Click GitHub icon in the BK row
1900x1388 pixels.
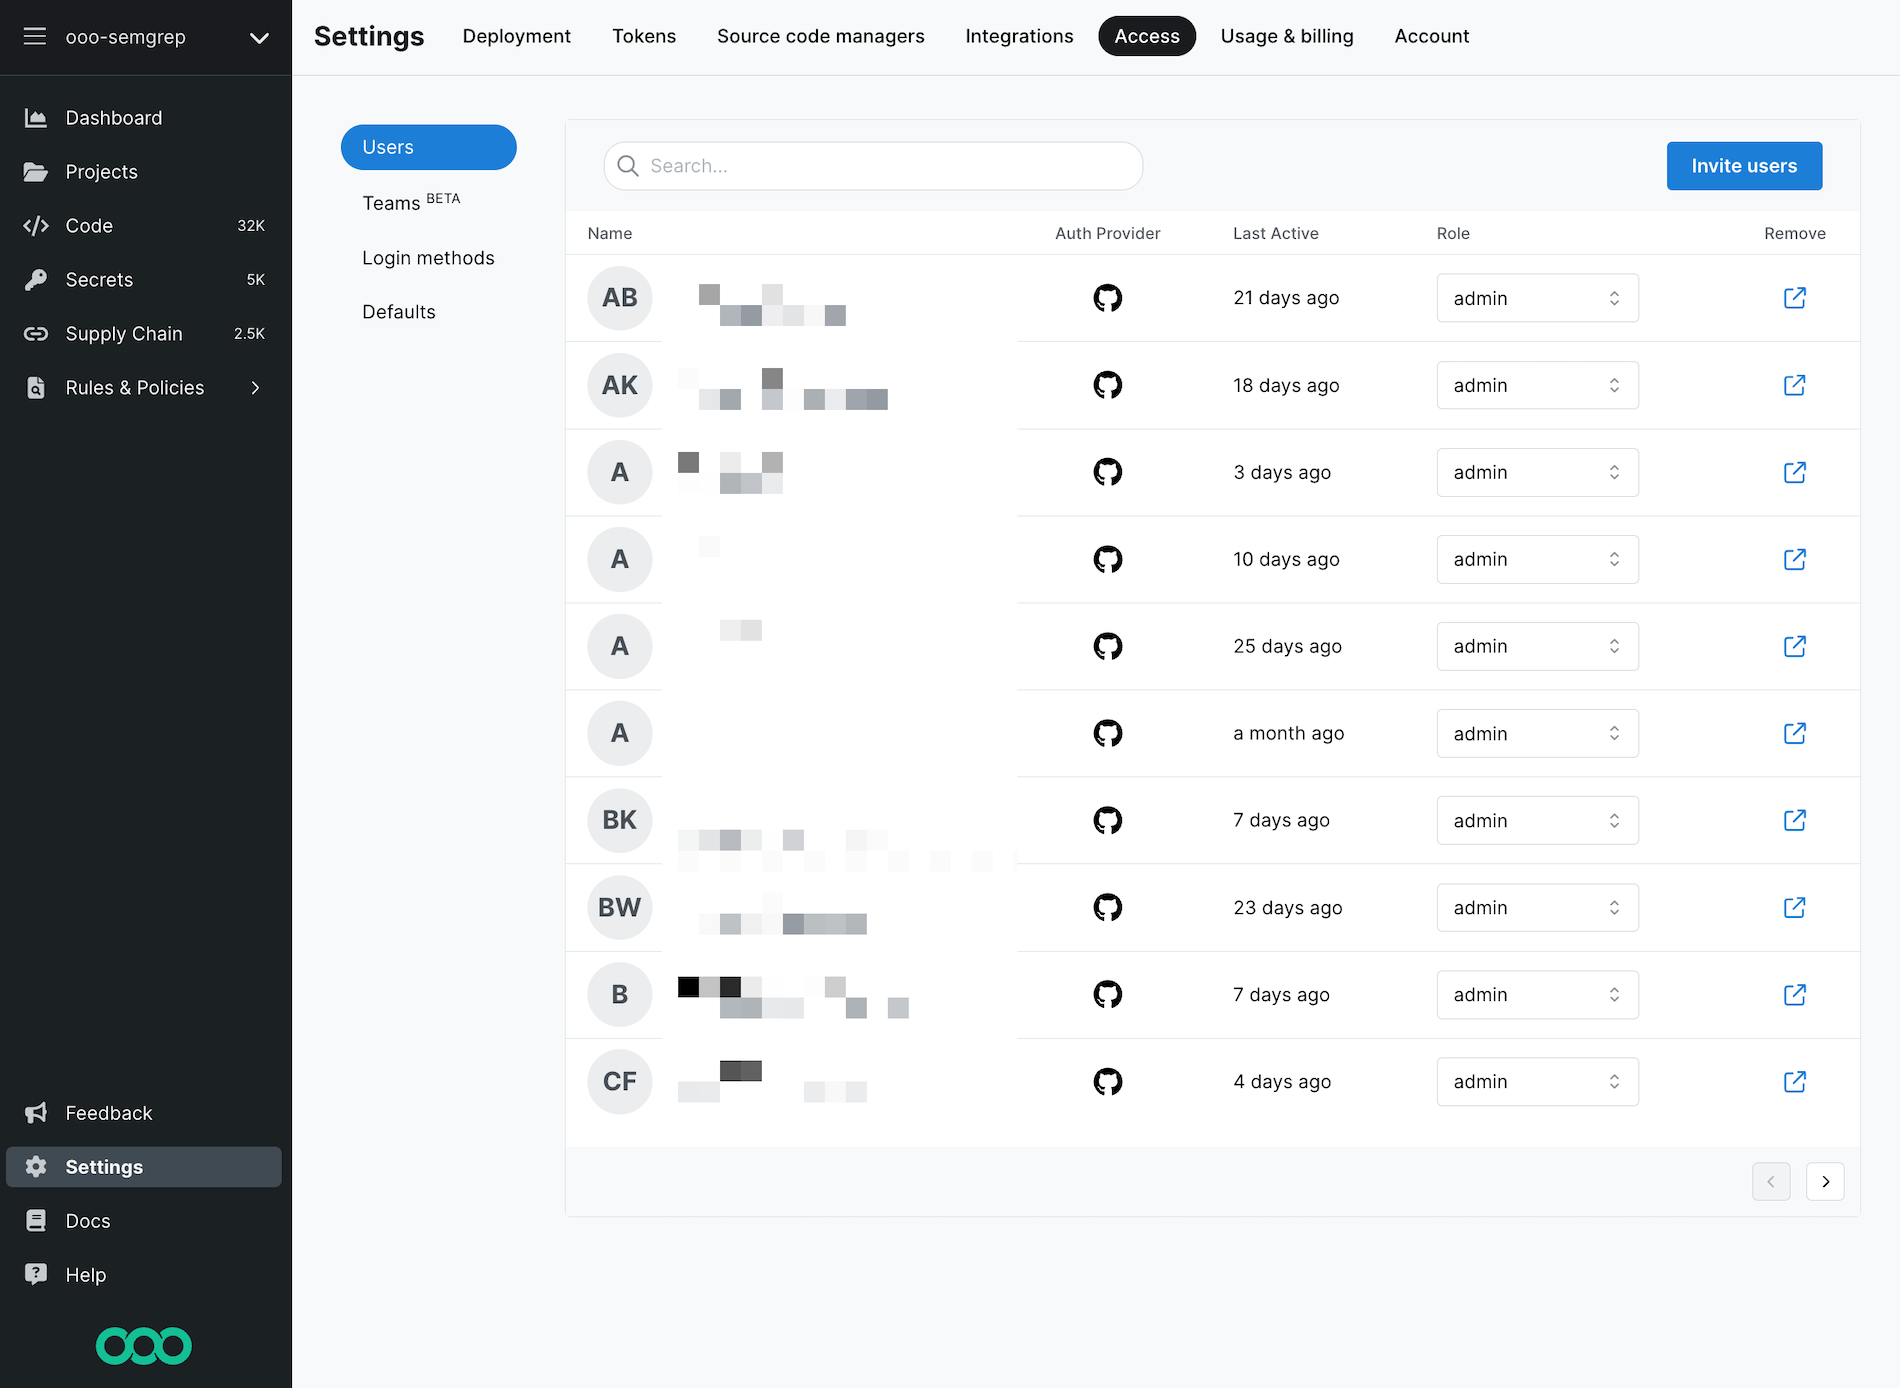click(x=1107, y=821)
